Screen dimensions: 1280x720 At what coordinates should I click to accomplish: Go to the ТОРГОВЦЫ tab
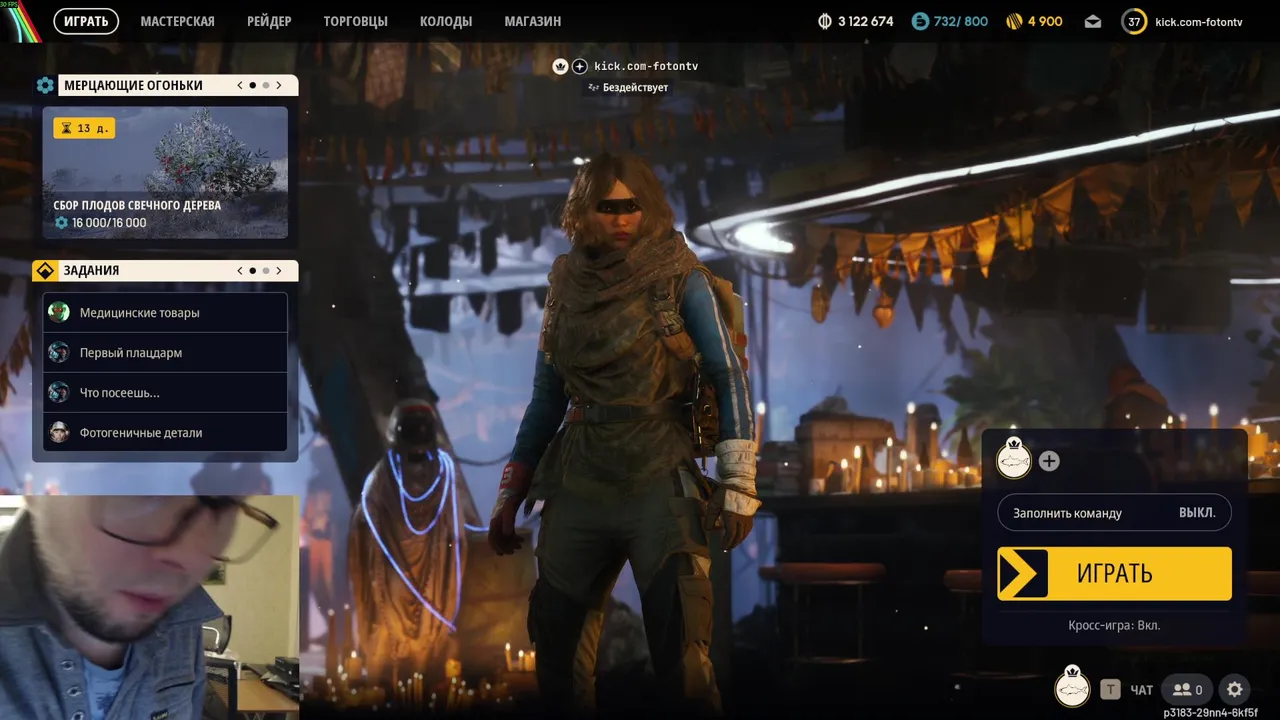355,21
